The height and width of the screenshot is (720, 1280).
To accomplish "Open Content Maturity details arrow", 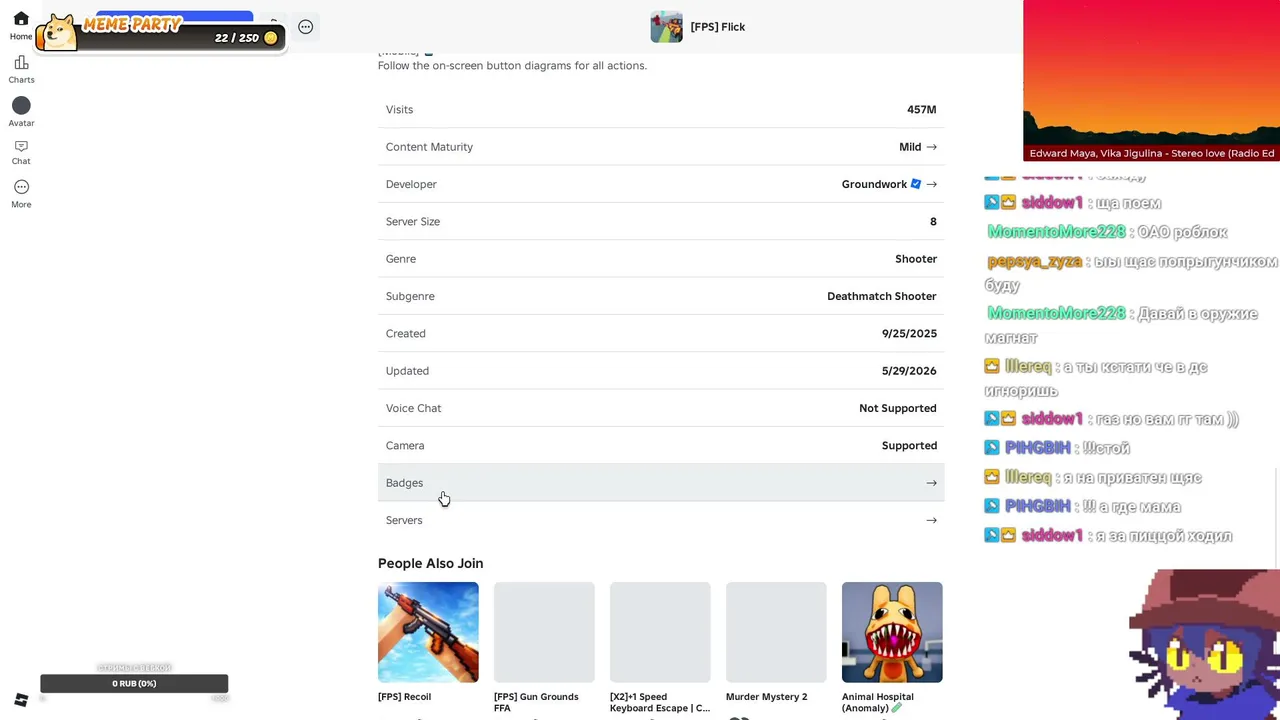I will [931, 147].
